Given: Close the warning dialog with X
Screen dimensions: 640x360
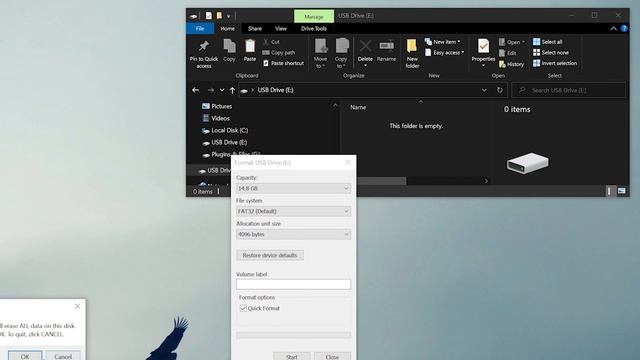Looking at the screenshot, I should point(78,306).
